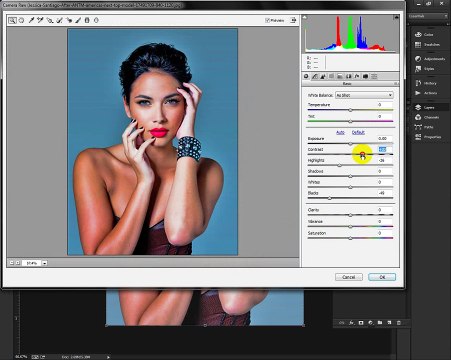Select the Graduated Filter tool

[87, 20]
